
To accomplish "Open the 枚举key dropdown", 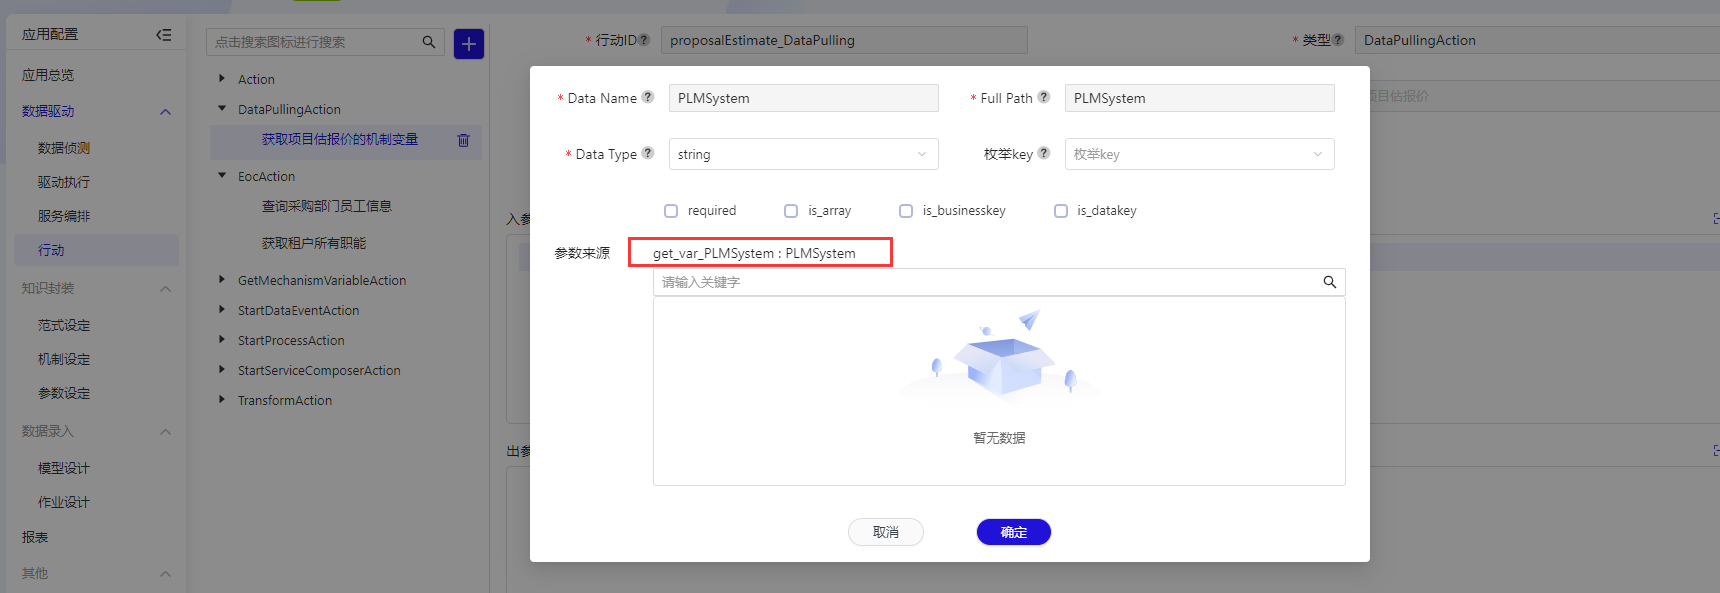I will tap(1200, 154).
